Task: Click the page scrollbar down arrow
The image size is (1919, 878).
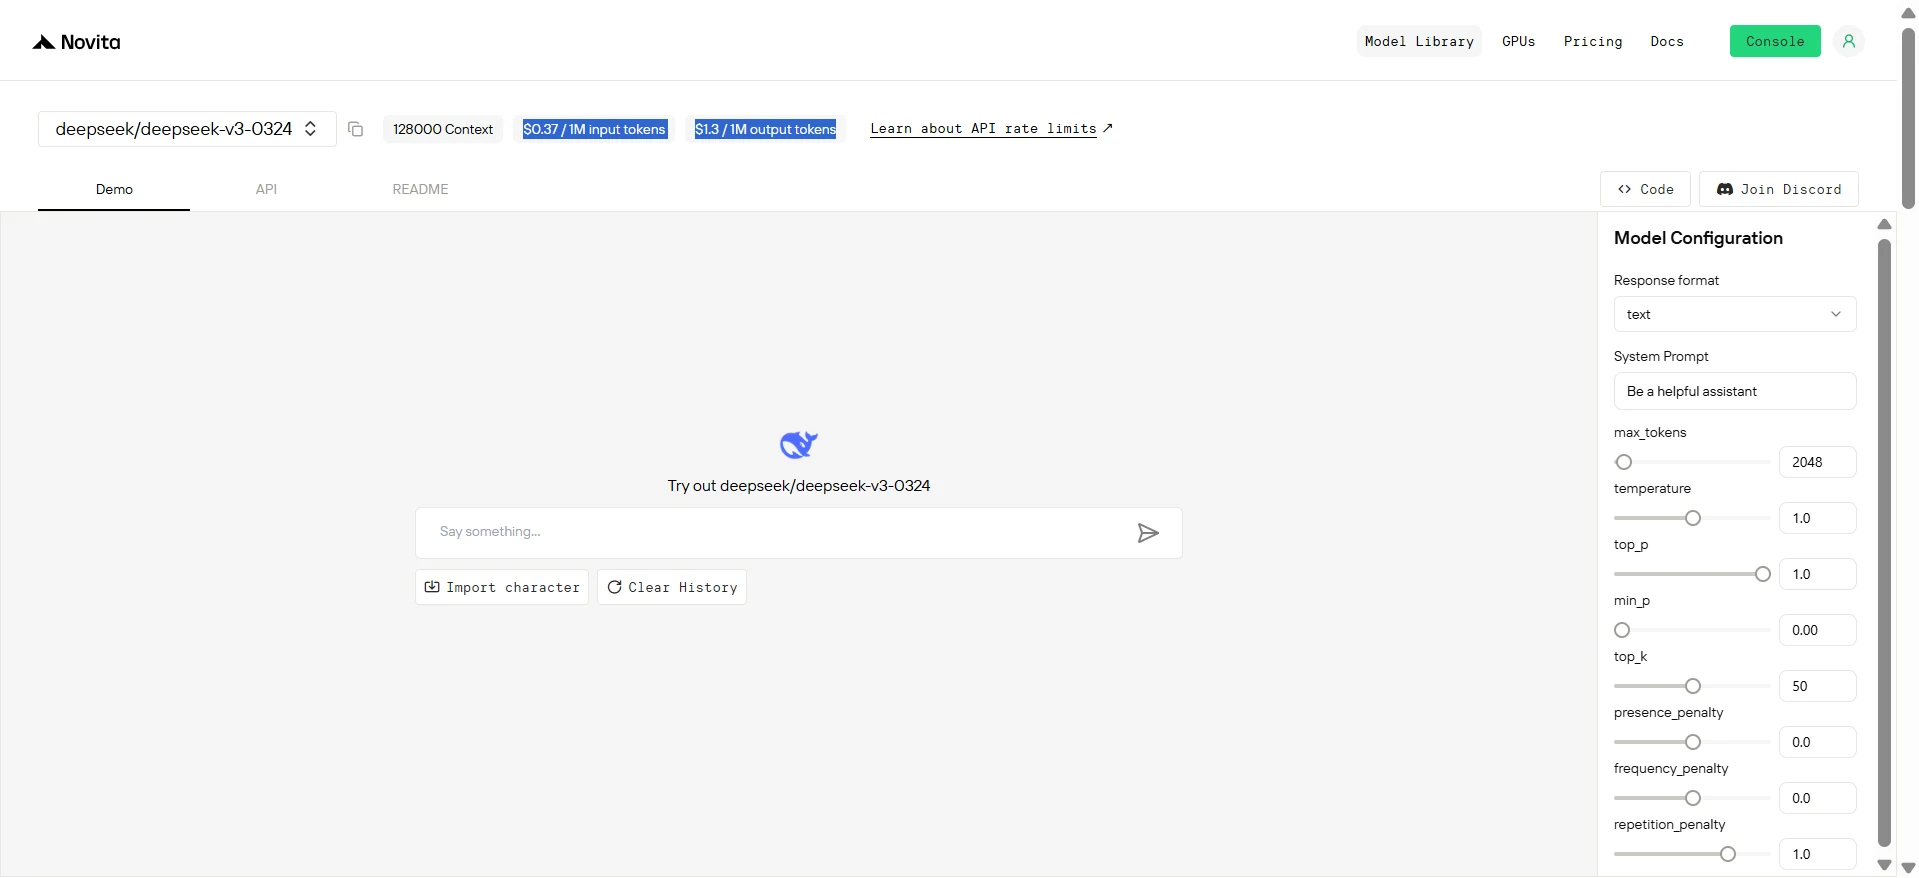Action: [x=1908, y=868]
